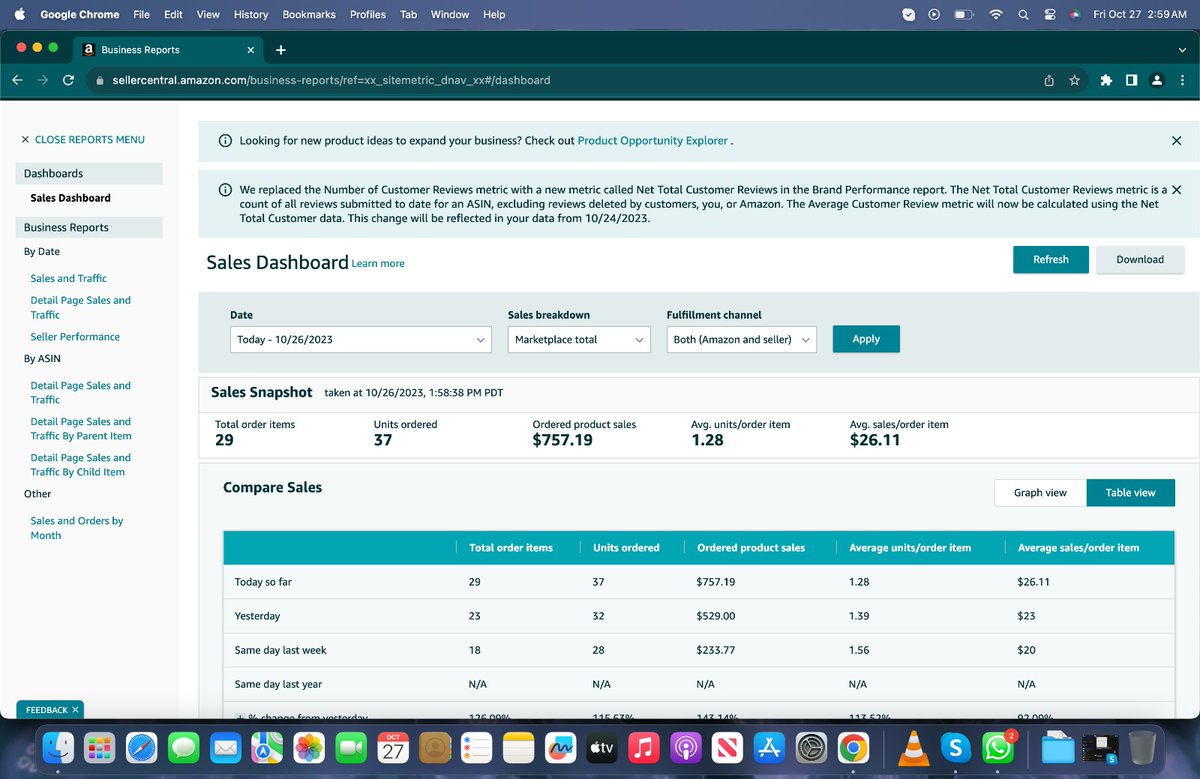Open the Chrome History menu
1200x779 pixels.
[251, 15]
